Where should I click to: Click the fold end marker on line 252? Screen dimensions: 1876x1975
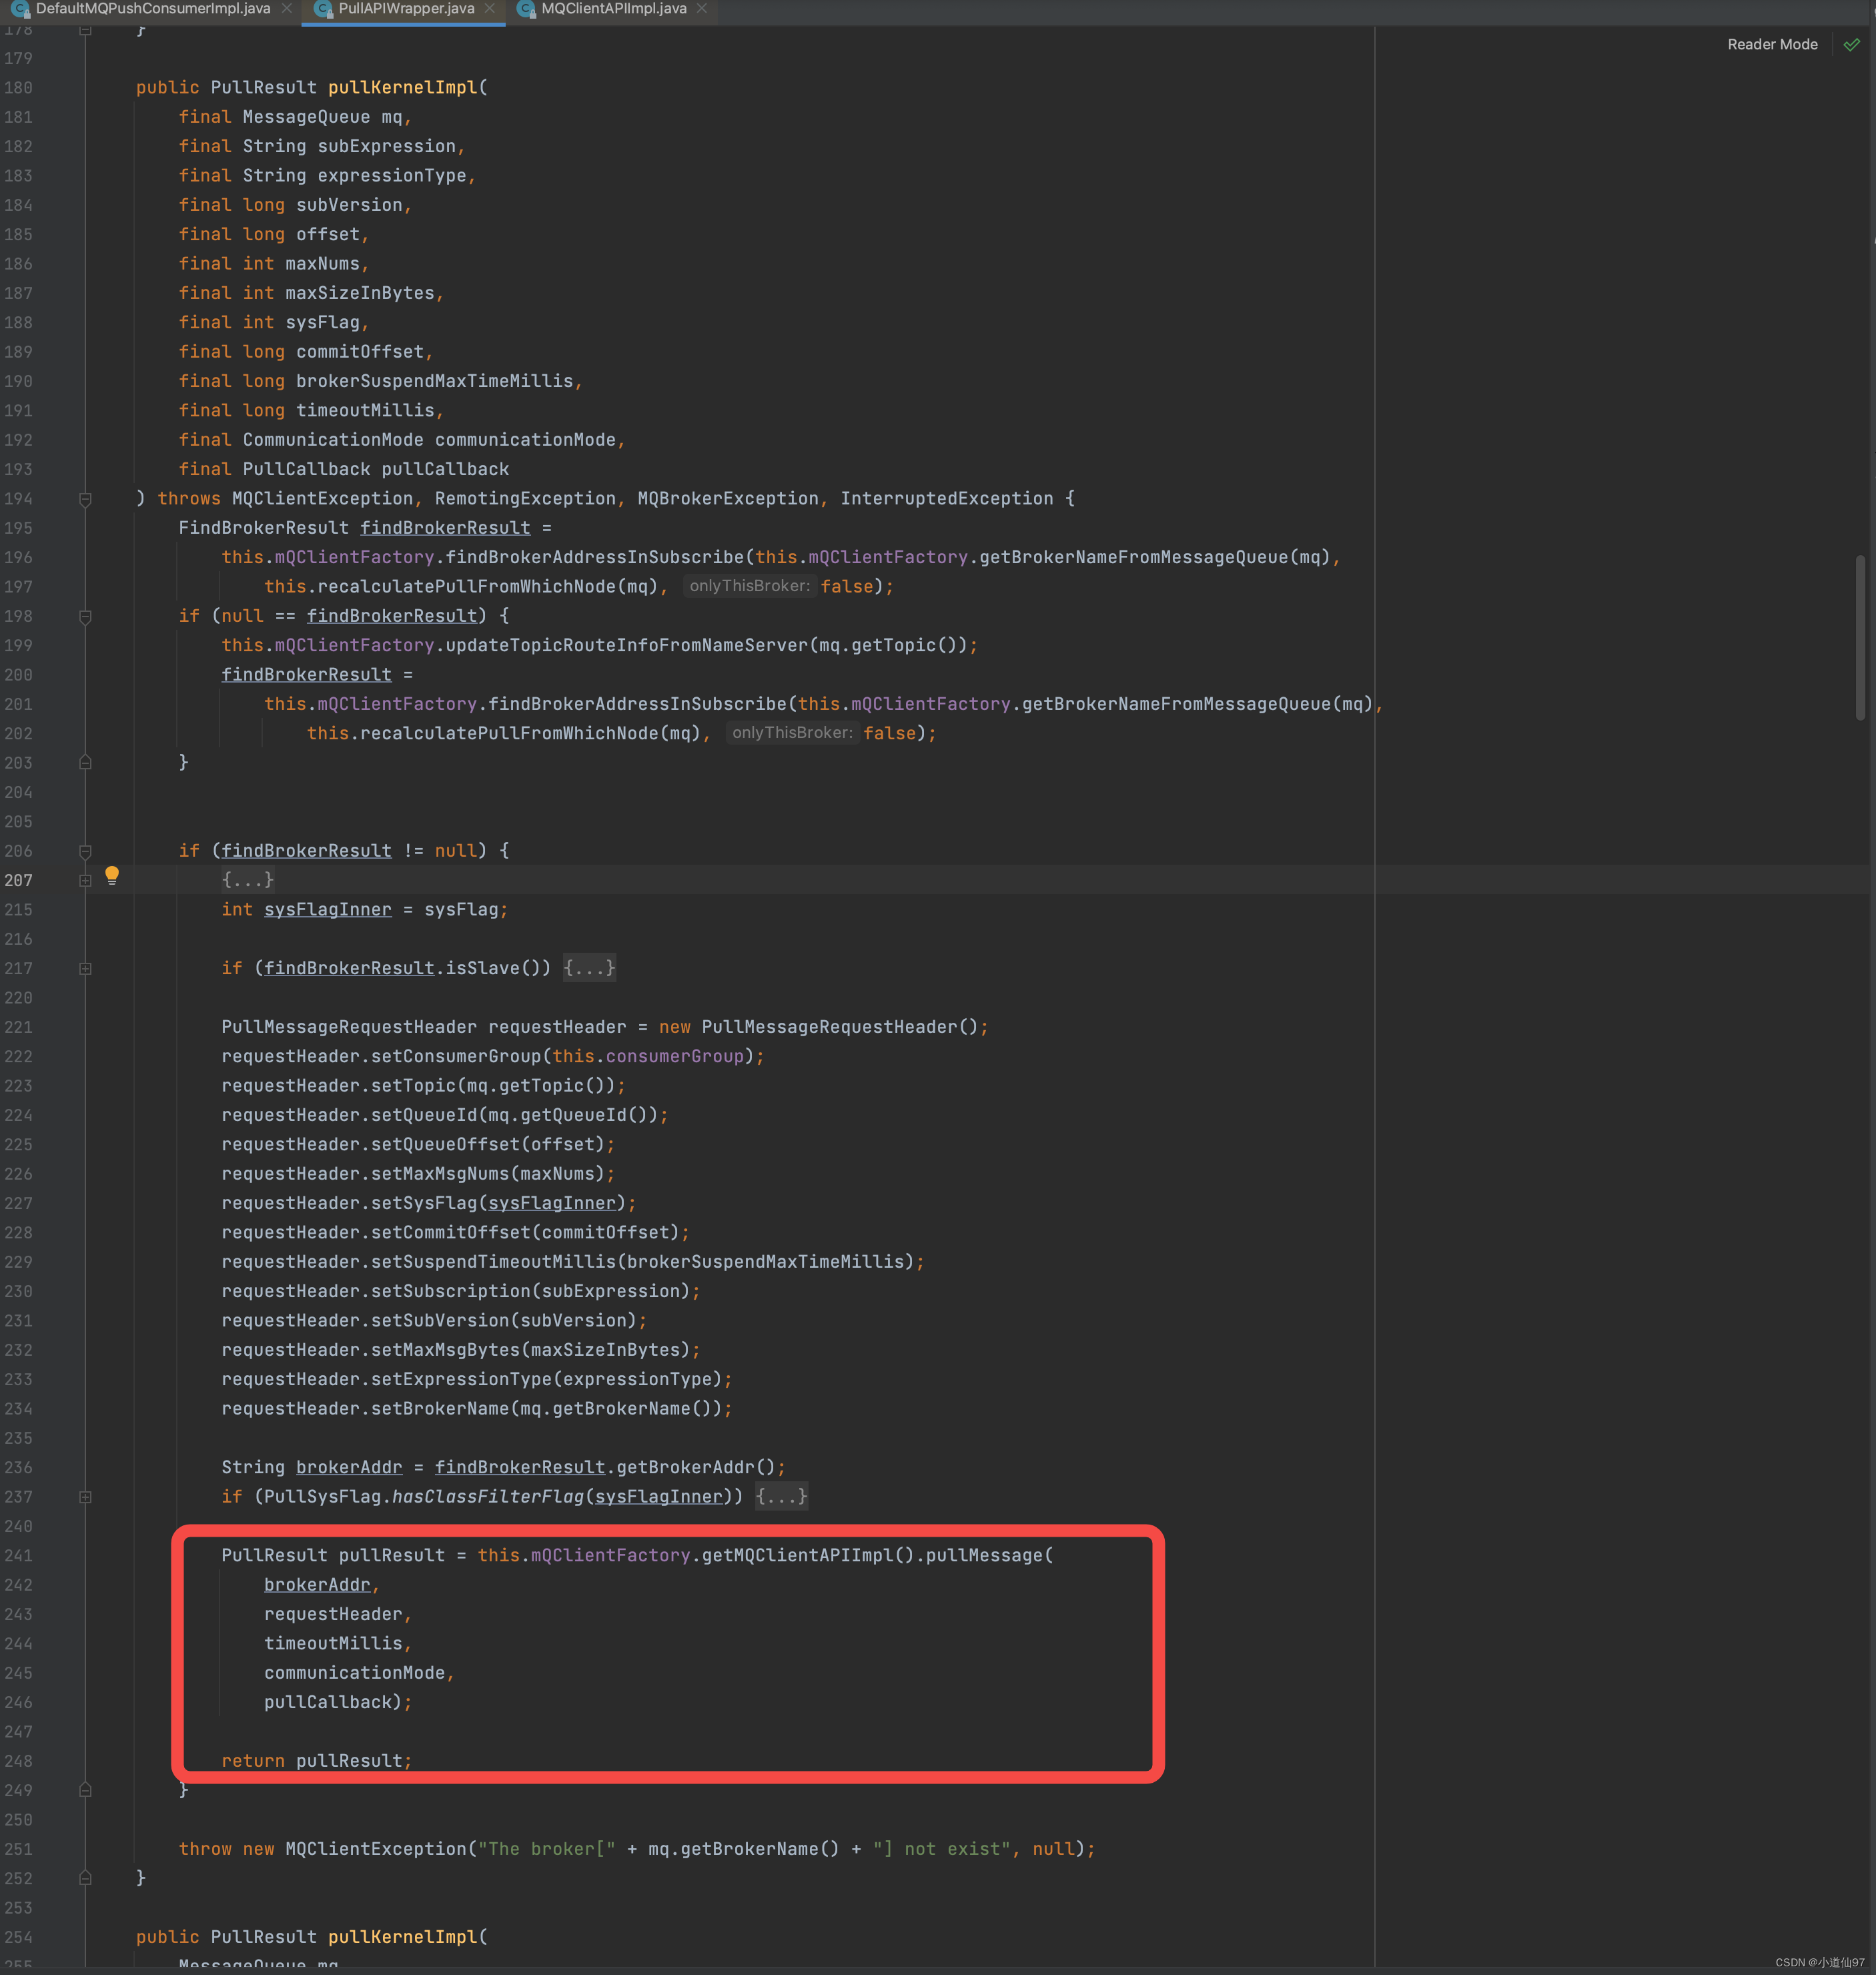pyautogui.click(x=85, y=1878)
